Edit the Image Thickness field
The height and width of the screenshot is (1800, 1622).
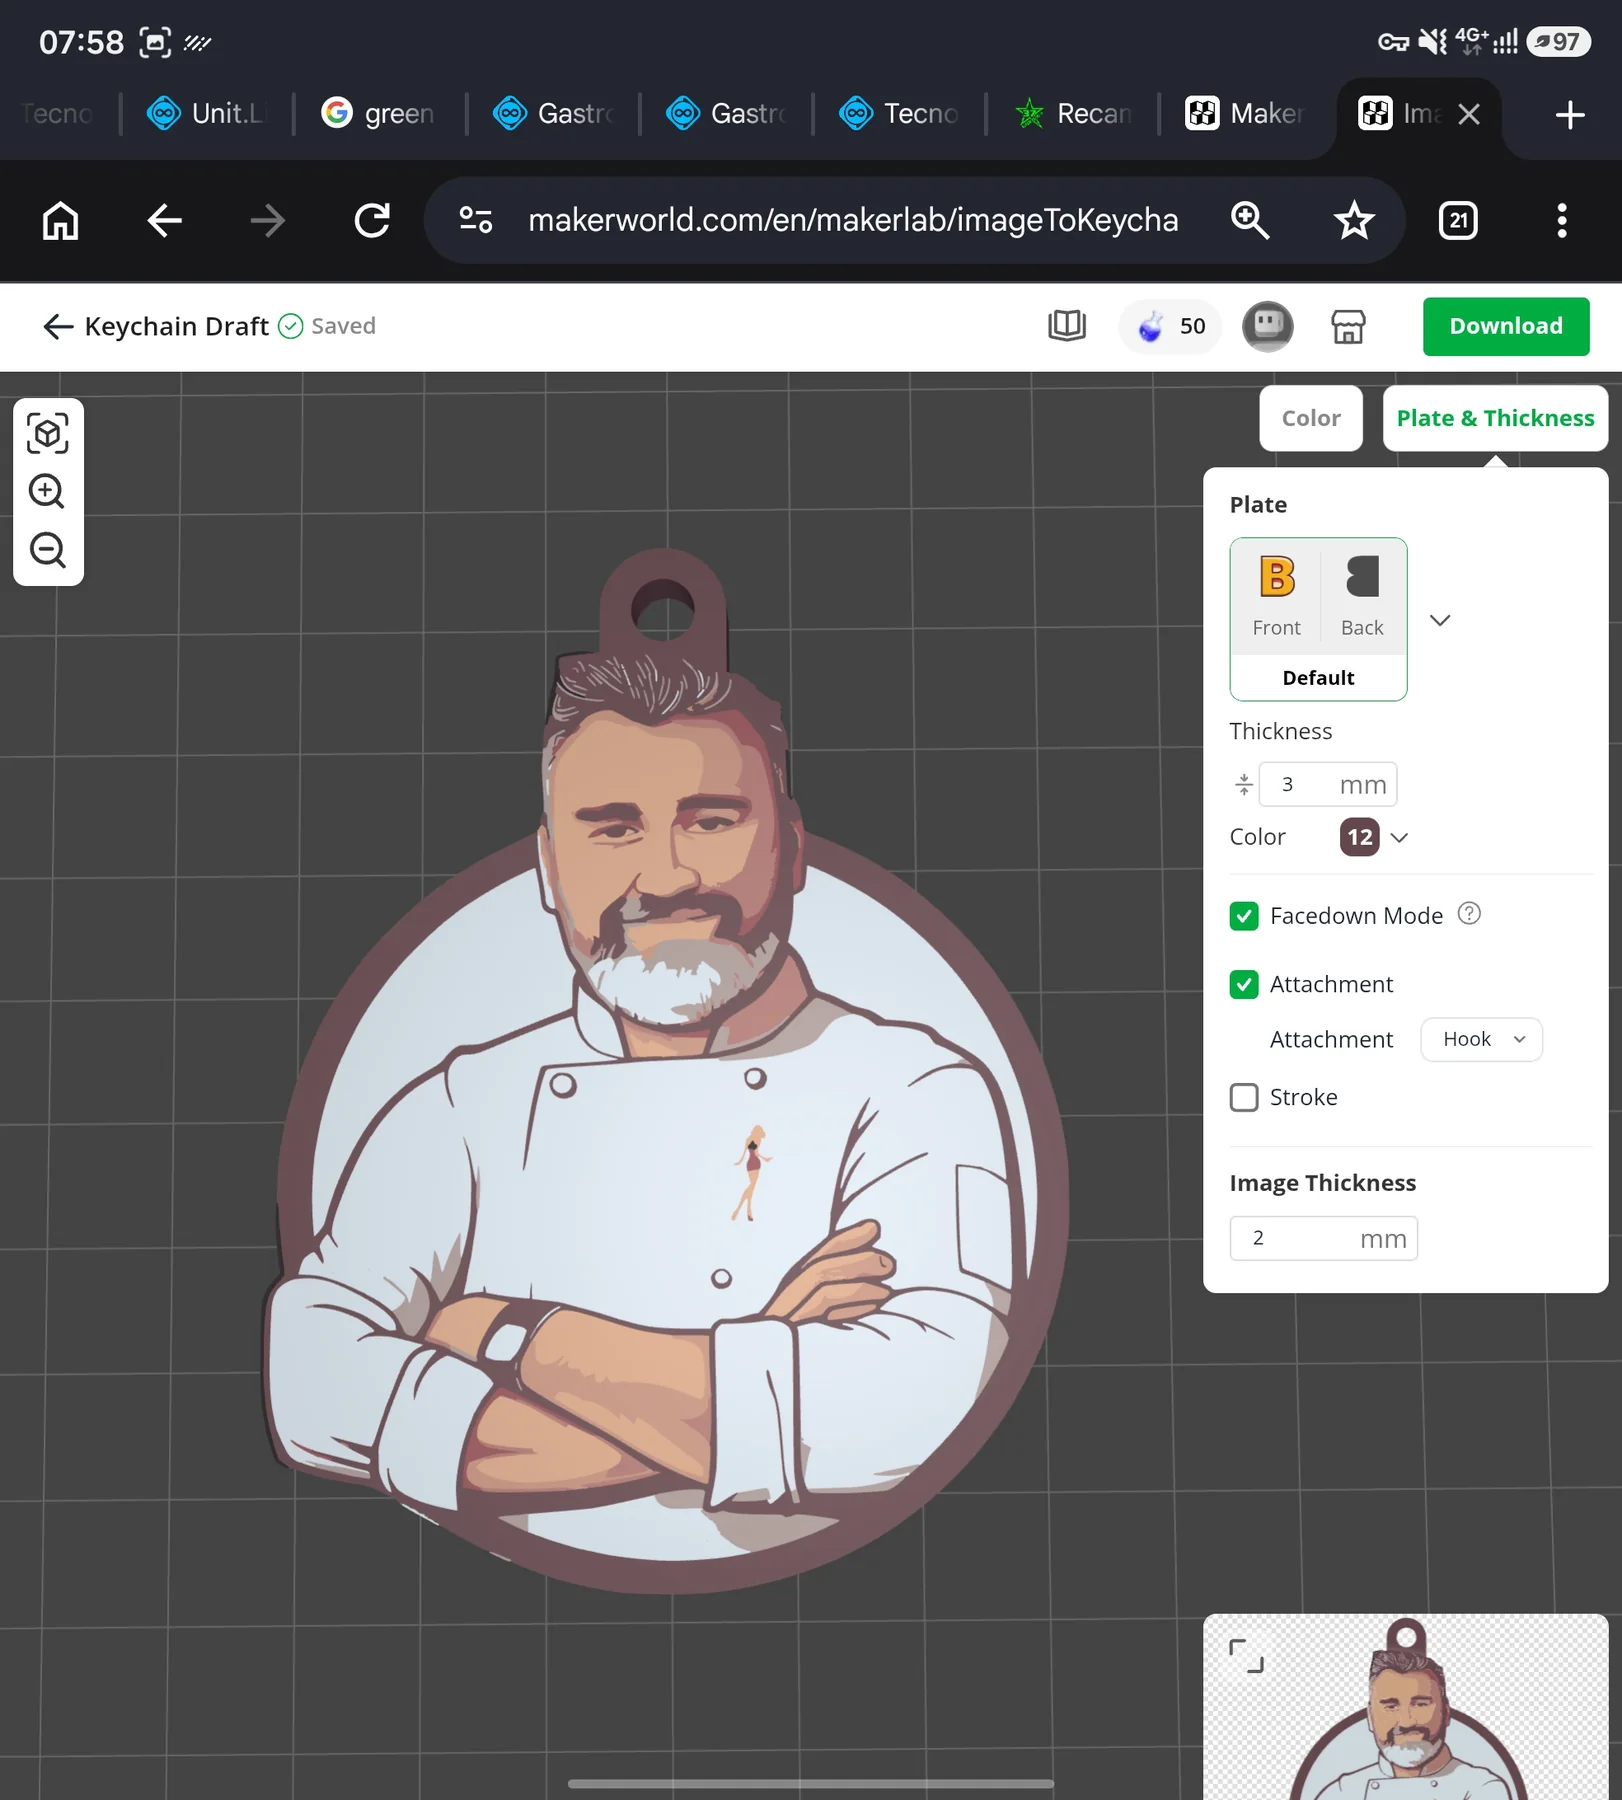[x=1323, y=1238]
